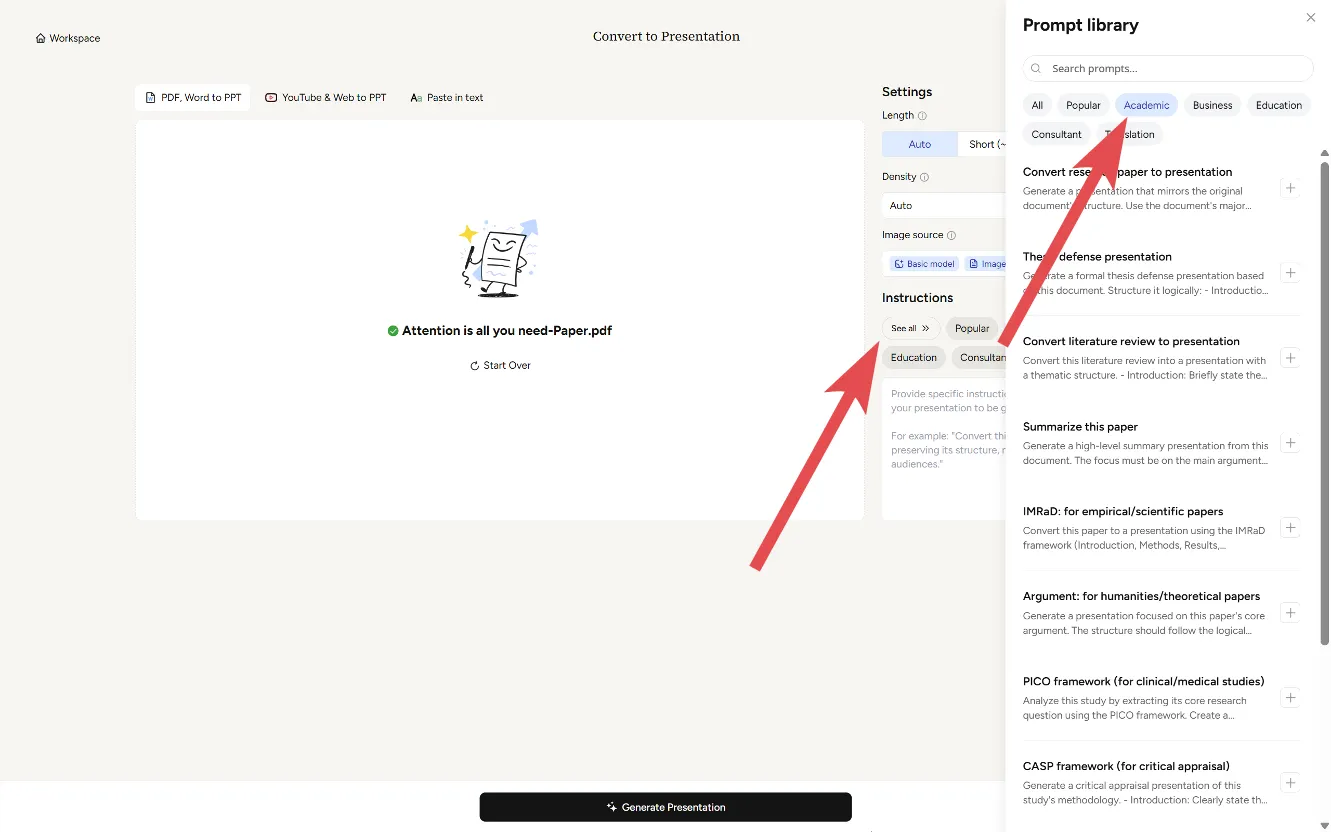Add the PICO framework prompt
Image resolution: width=1331 pixels, height=832 pixels.
pos(1289,698)
